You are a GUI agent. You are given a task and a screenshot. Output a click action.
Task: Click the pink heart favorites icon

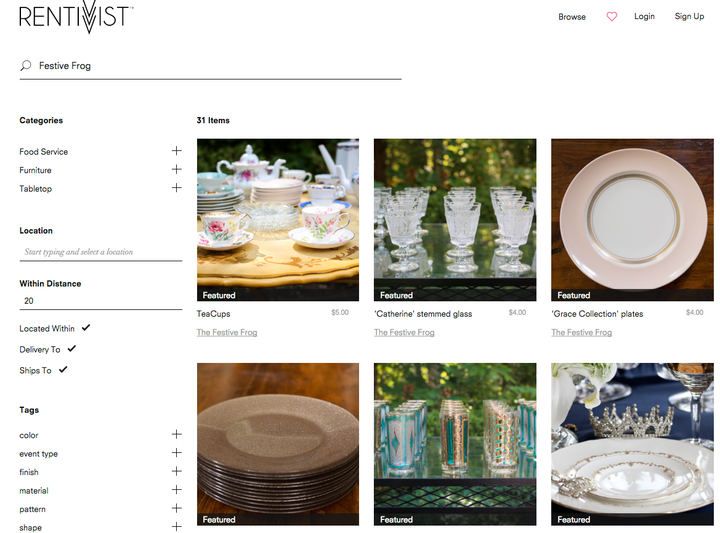pyautogui.click(x=612, y=17)
